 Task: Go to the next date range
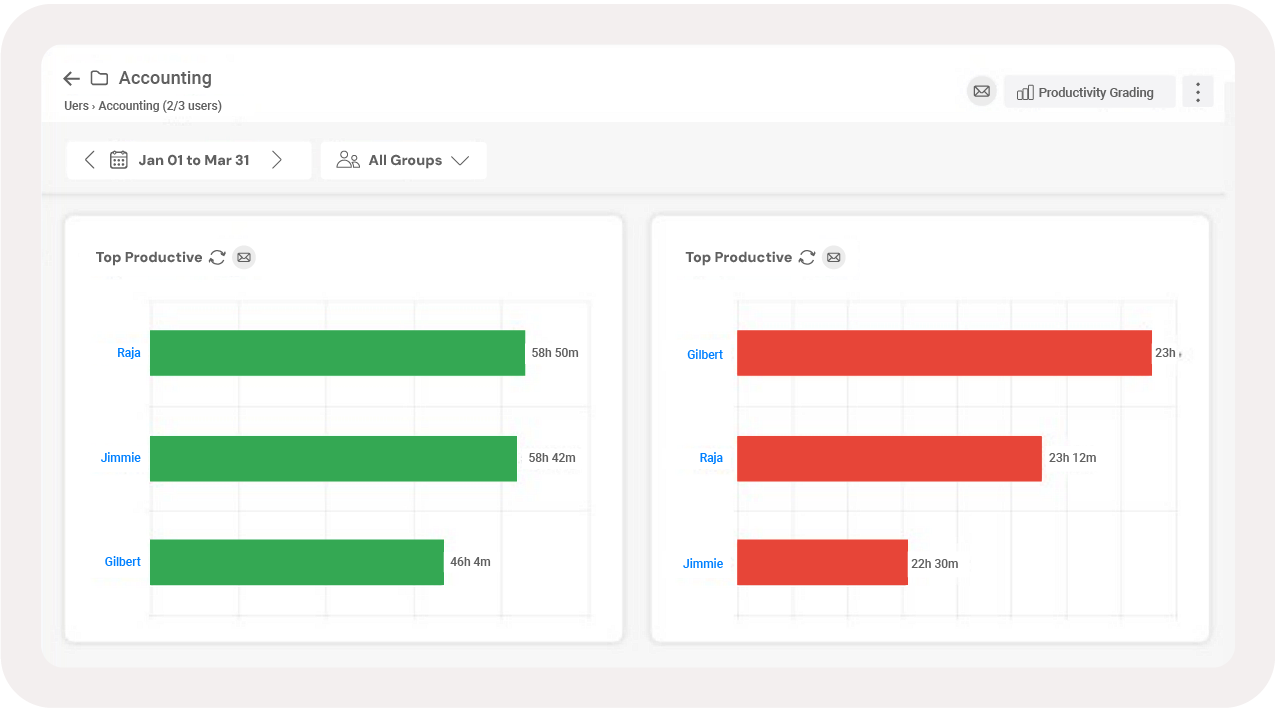[x=277, y=160]
